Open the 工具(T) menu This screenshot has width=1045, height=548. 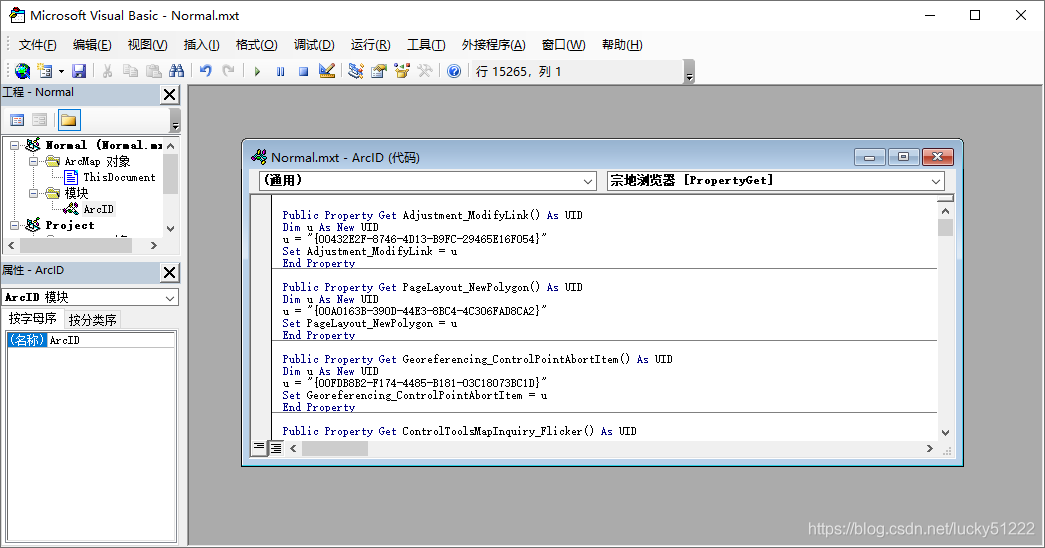tap(426, 45)
